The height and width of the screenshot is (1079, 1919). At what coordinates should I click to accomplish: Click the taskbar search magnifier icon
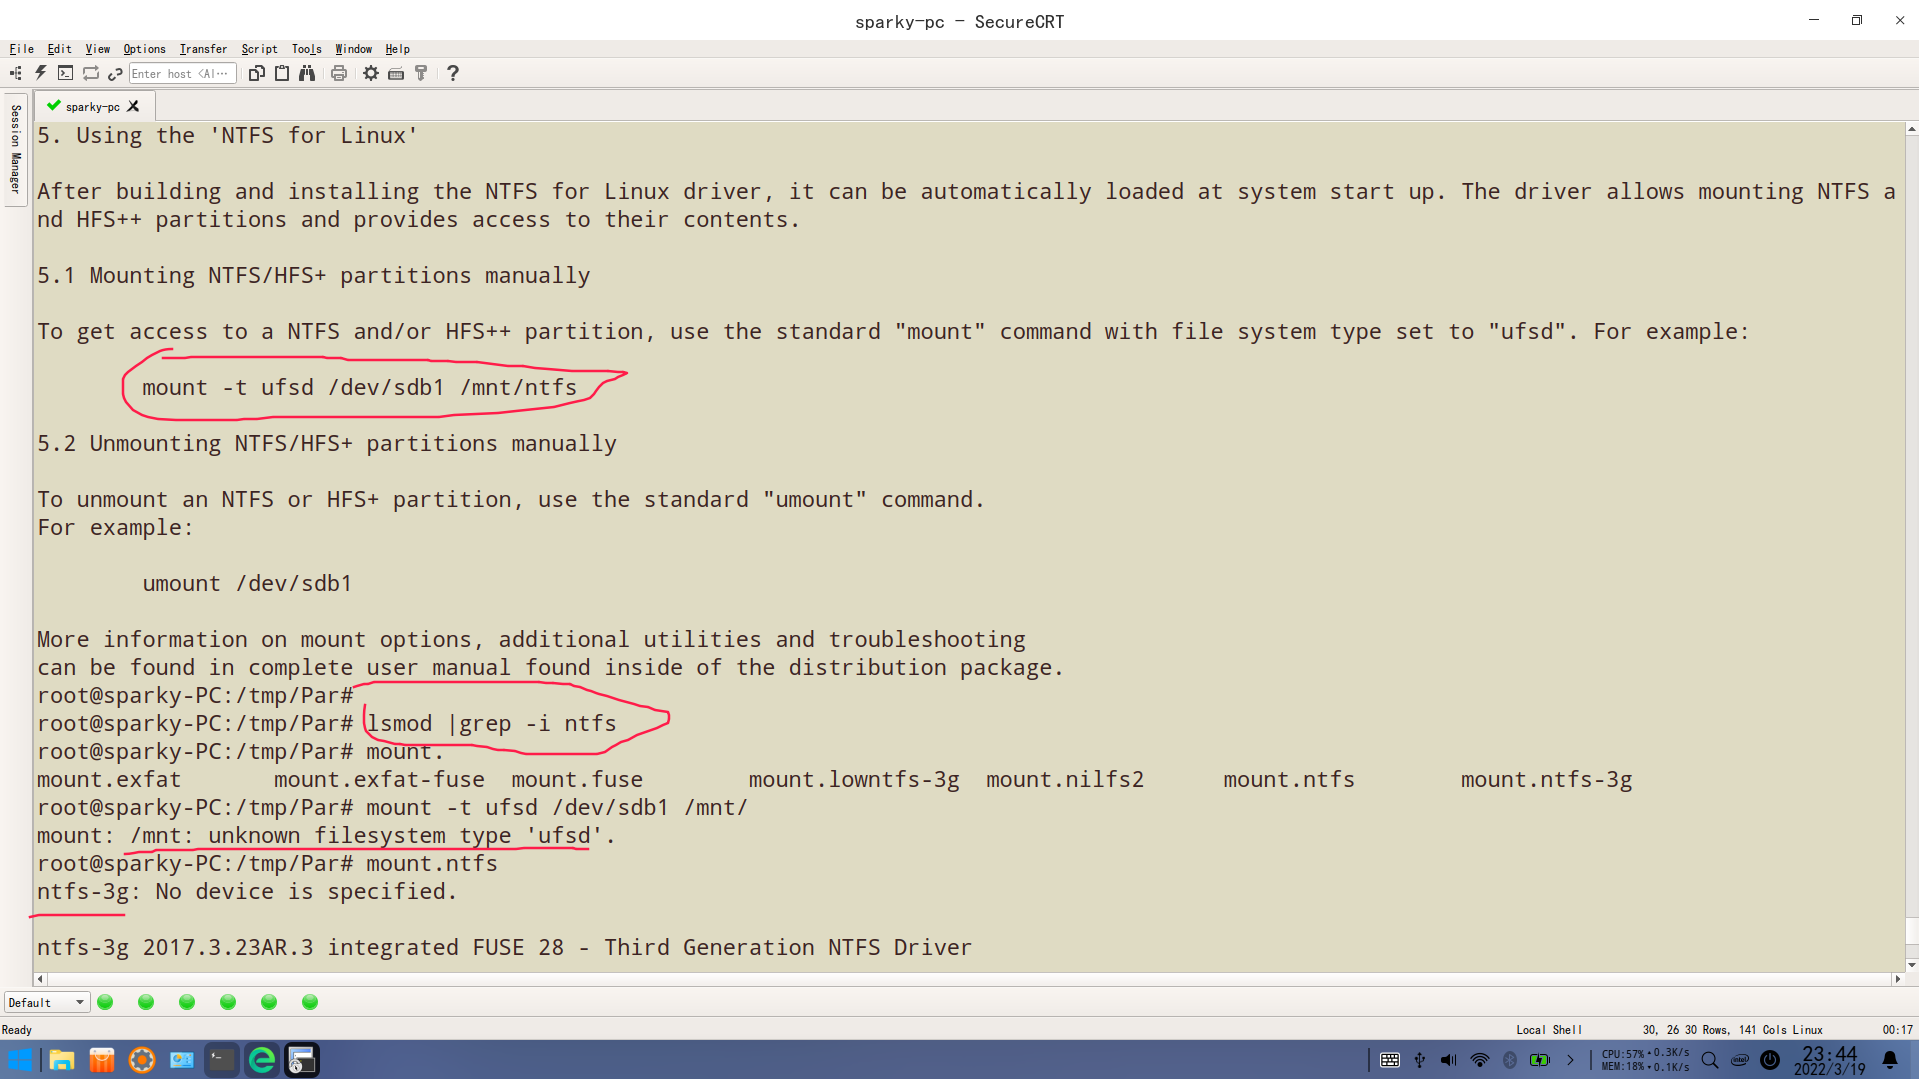click(x=1710, y=1060)
